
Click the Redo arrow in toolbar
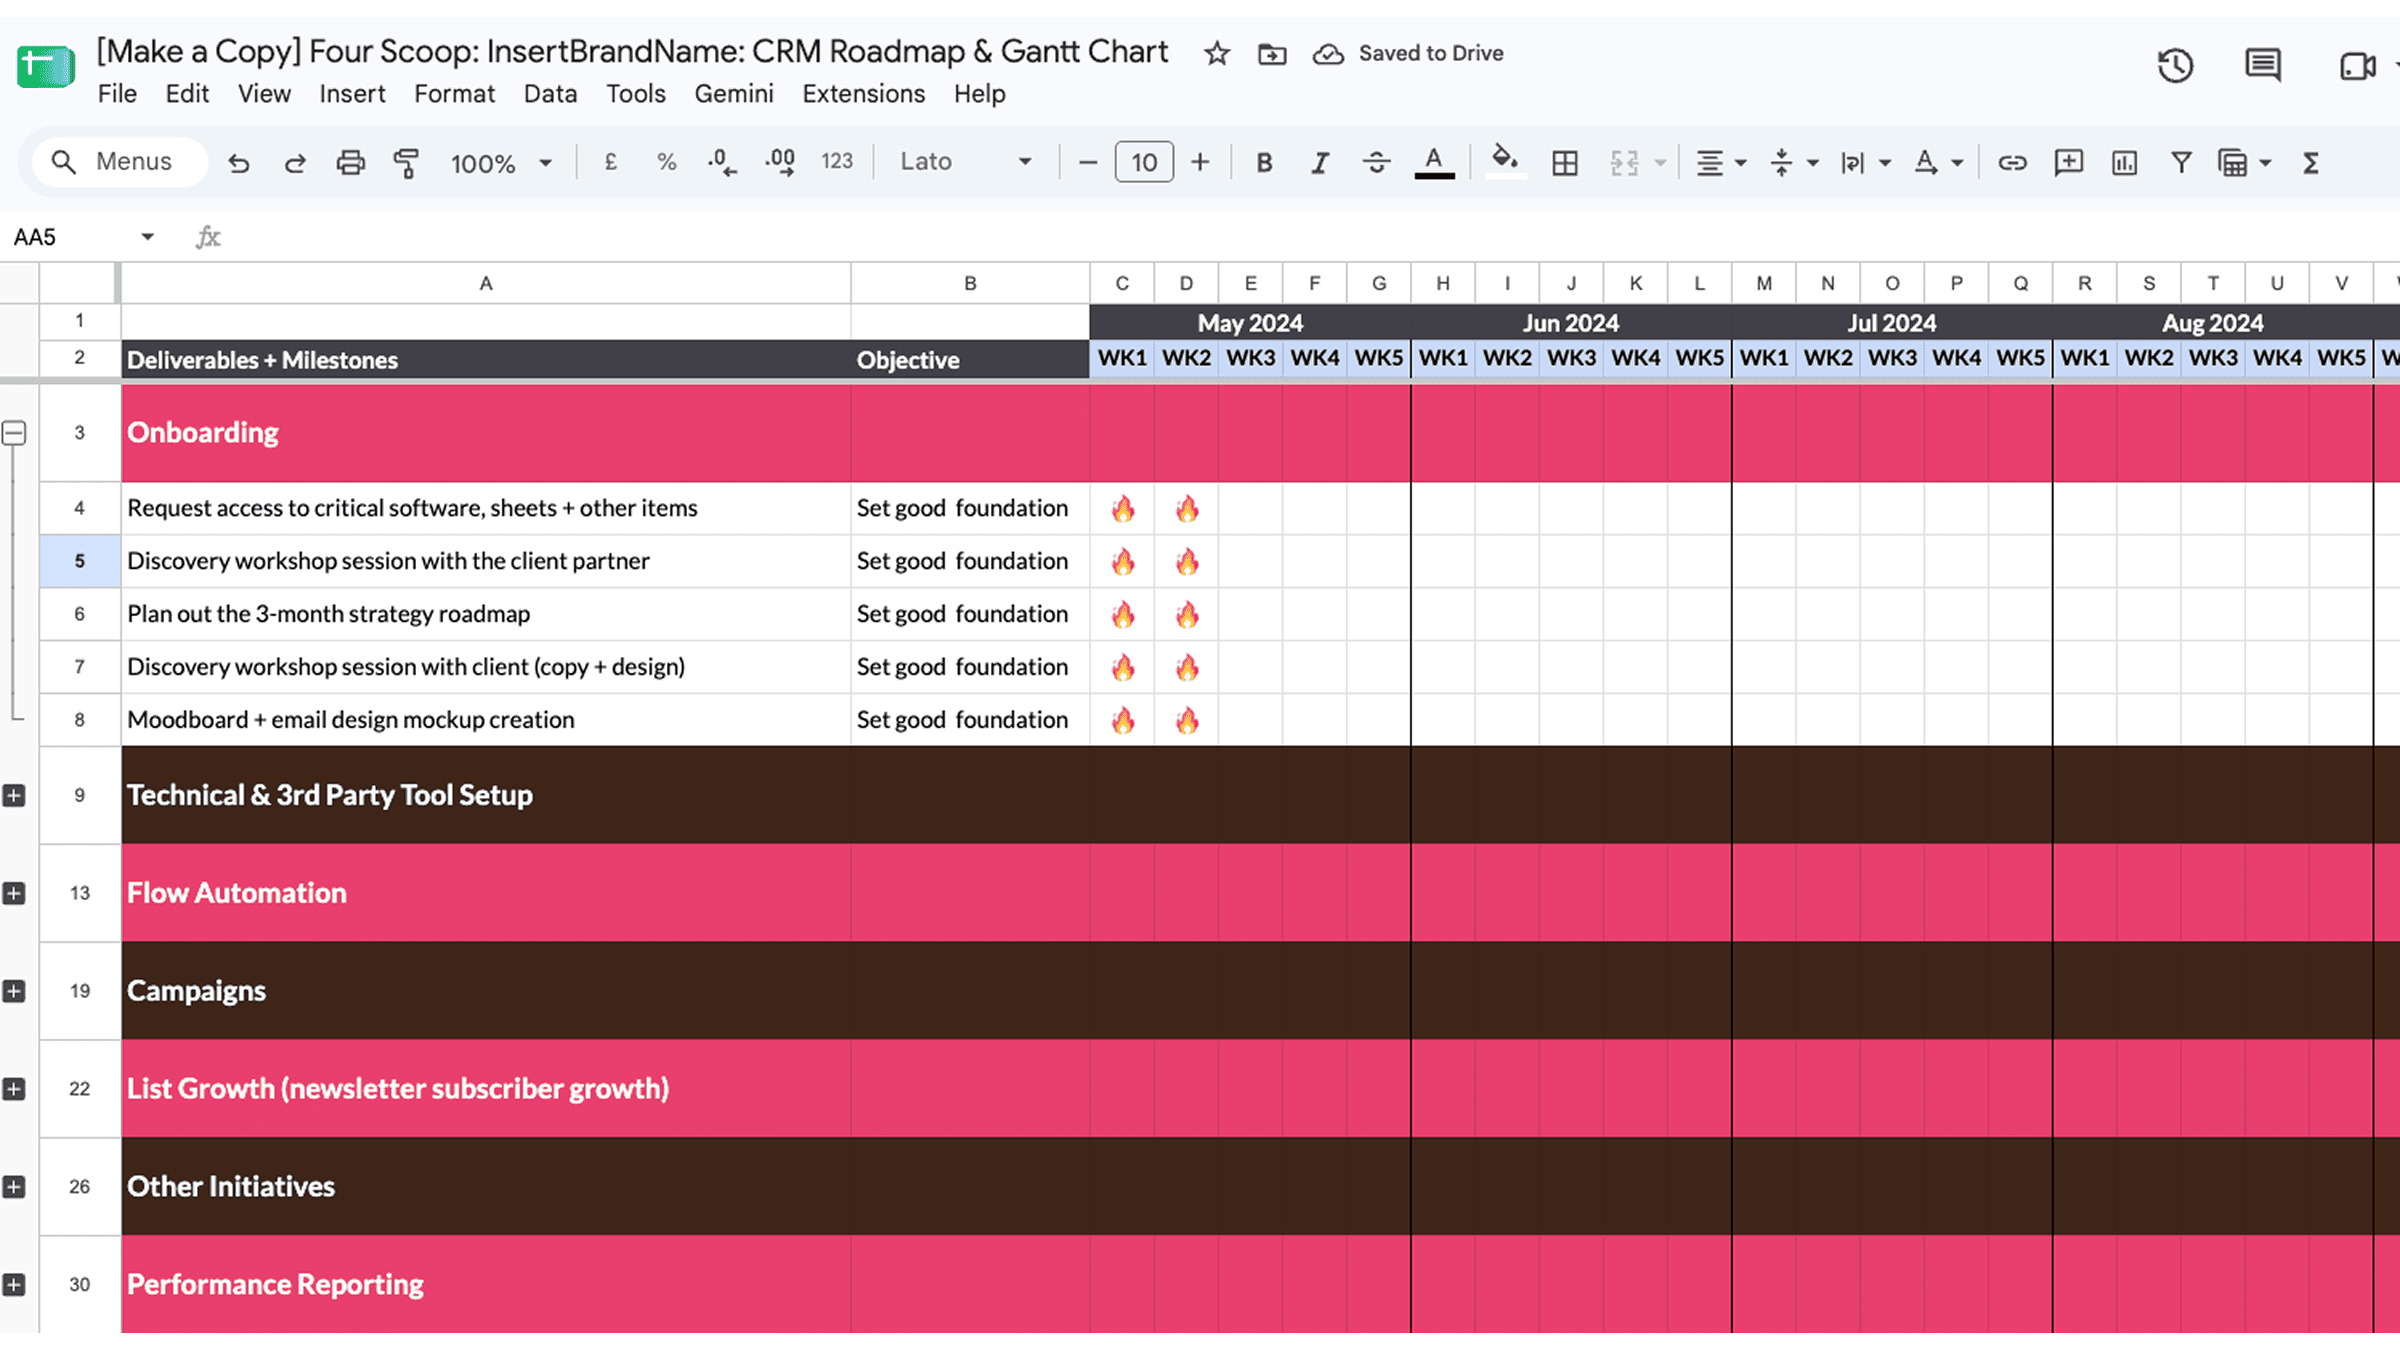294,162
